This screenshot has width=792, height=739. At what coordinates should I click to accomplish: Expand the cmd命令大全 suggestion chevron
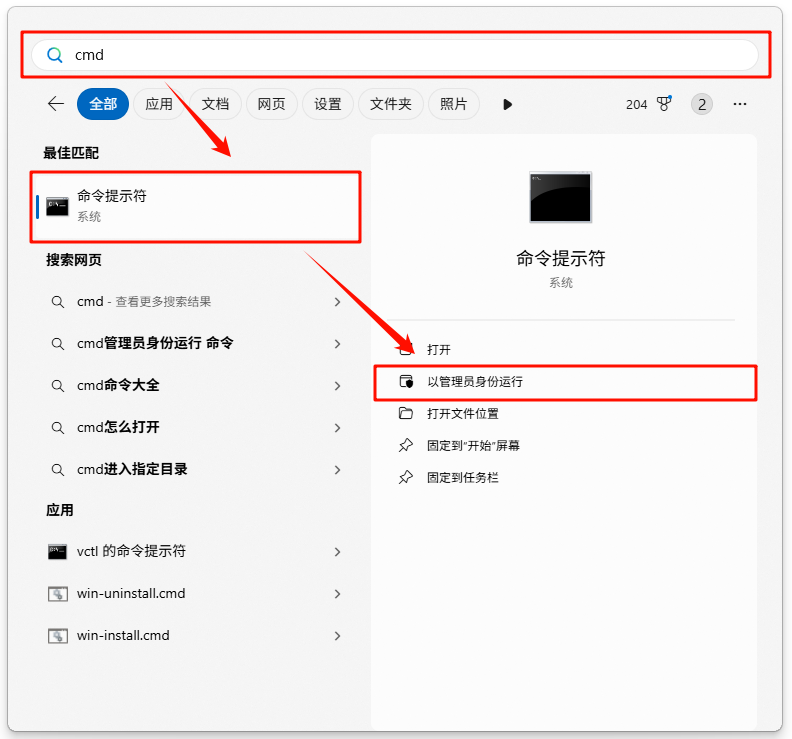coord(338,386)
